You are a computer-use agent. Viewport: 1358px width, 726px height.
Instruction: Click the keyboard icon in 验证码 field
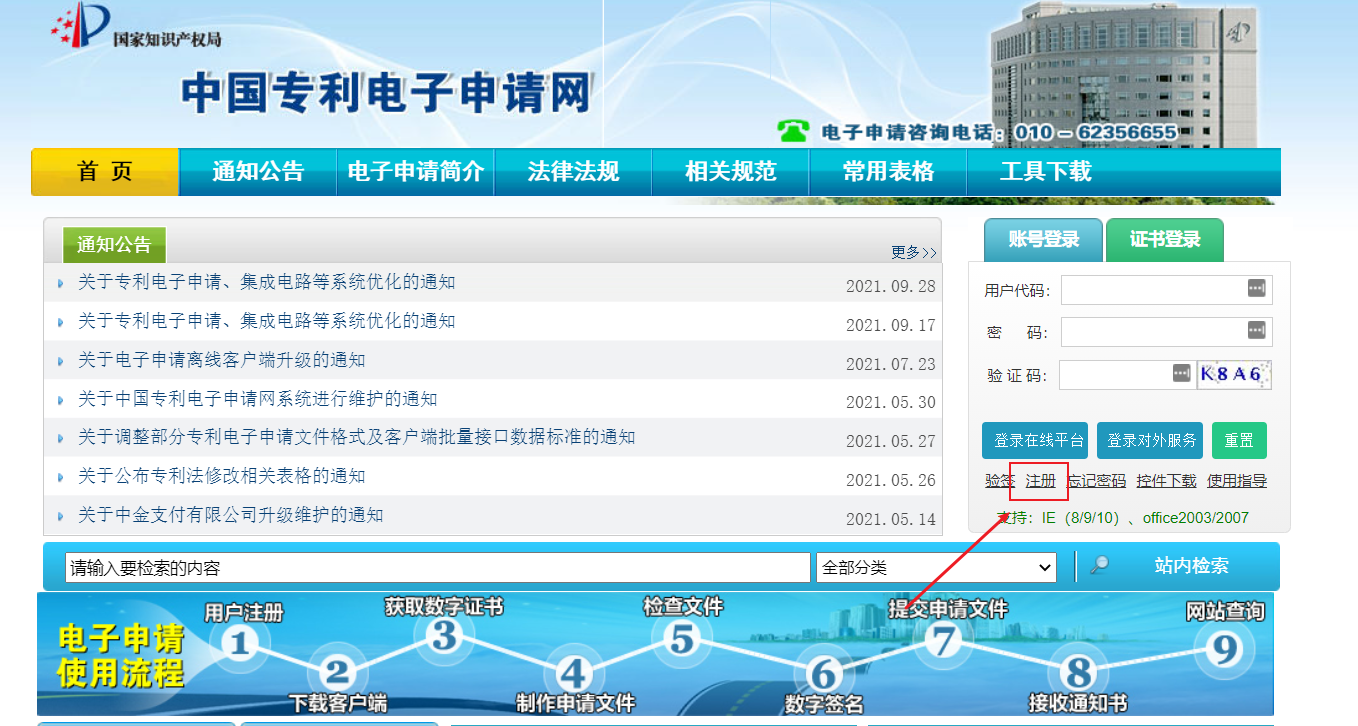pyautogui.click(x=1181, y=373)
